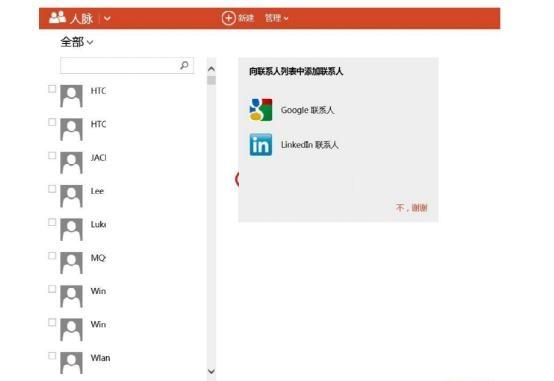Image resolution: width=554 pixels, height=381 pixels.
Task: Click the Lee contact avatar
Action: click(x=71, y=196)
